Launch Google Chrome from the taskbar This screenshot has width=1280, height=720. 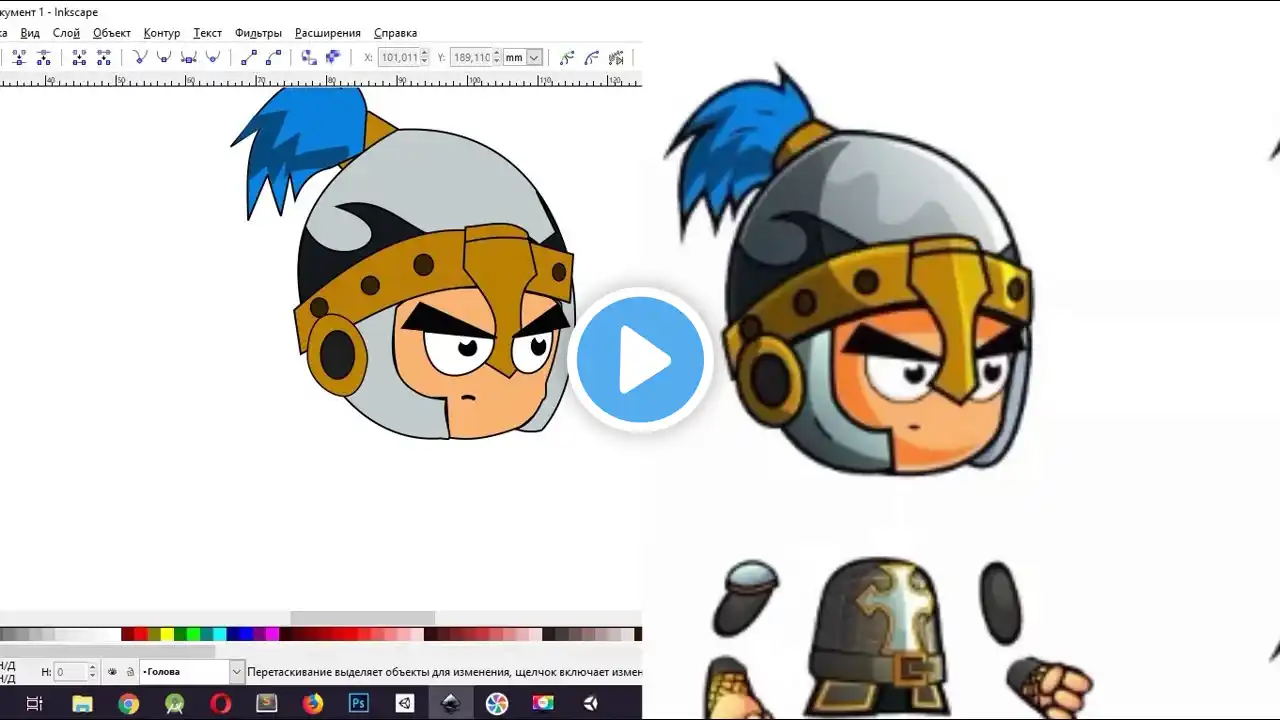(x=128, y=703)
